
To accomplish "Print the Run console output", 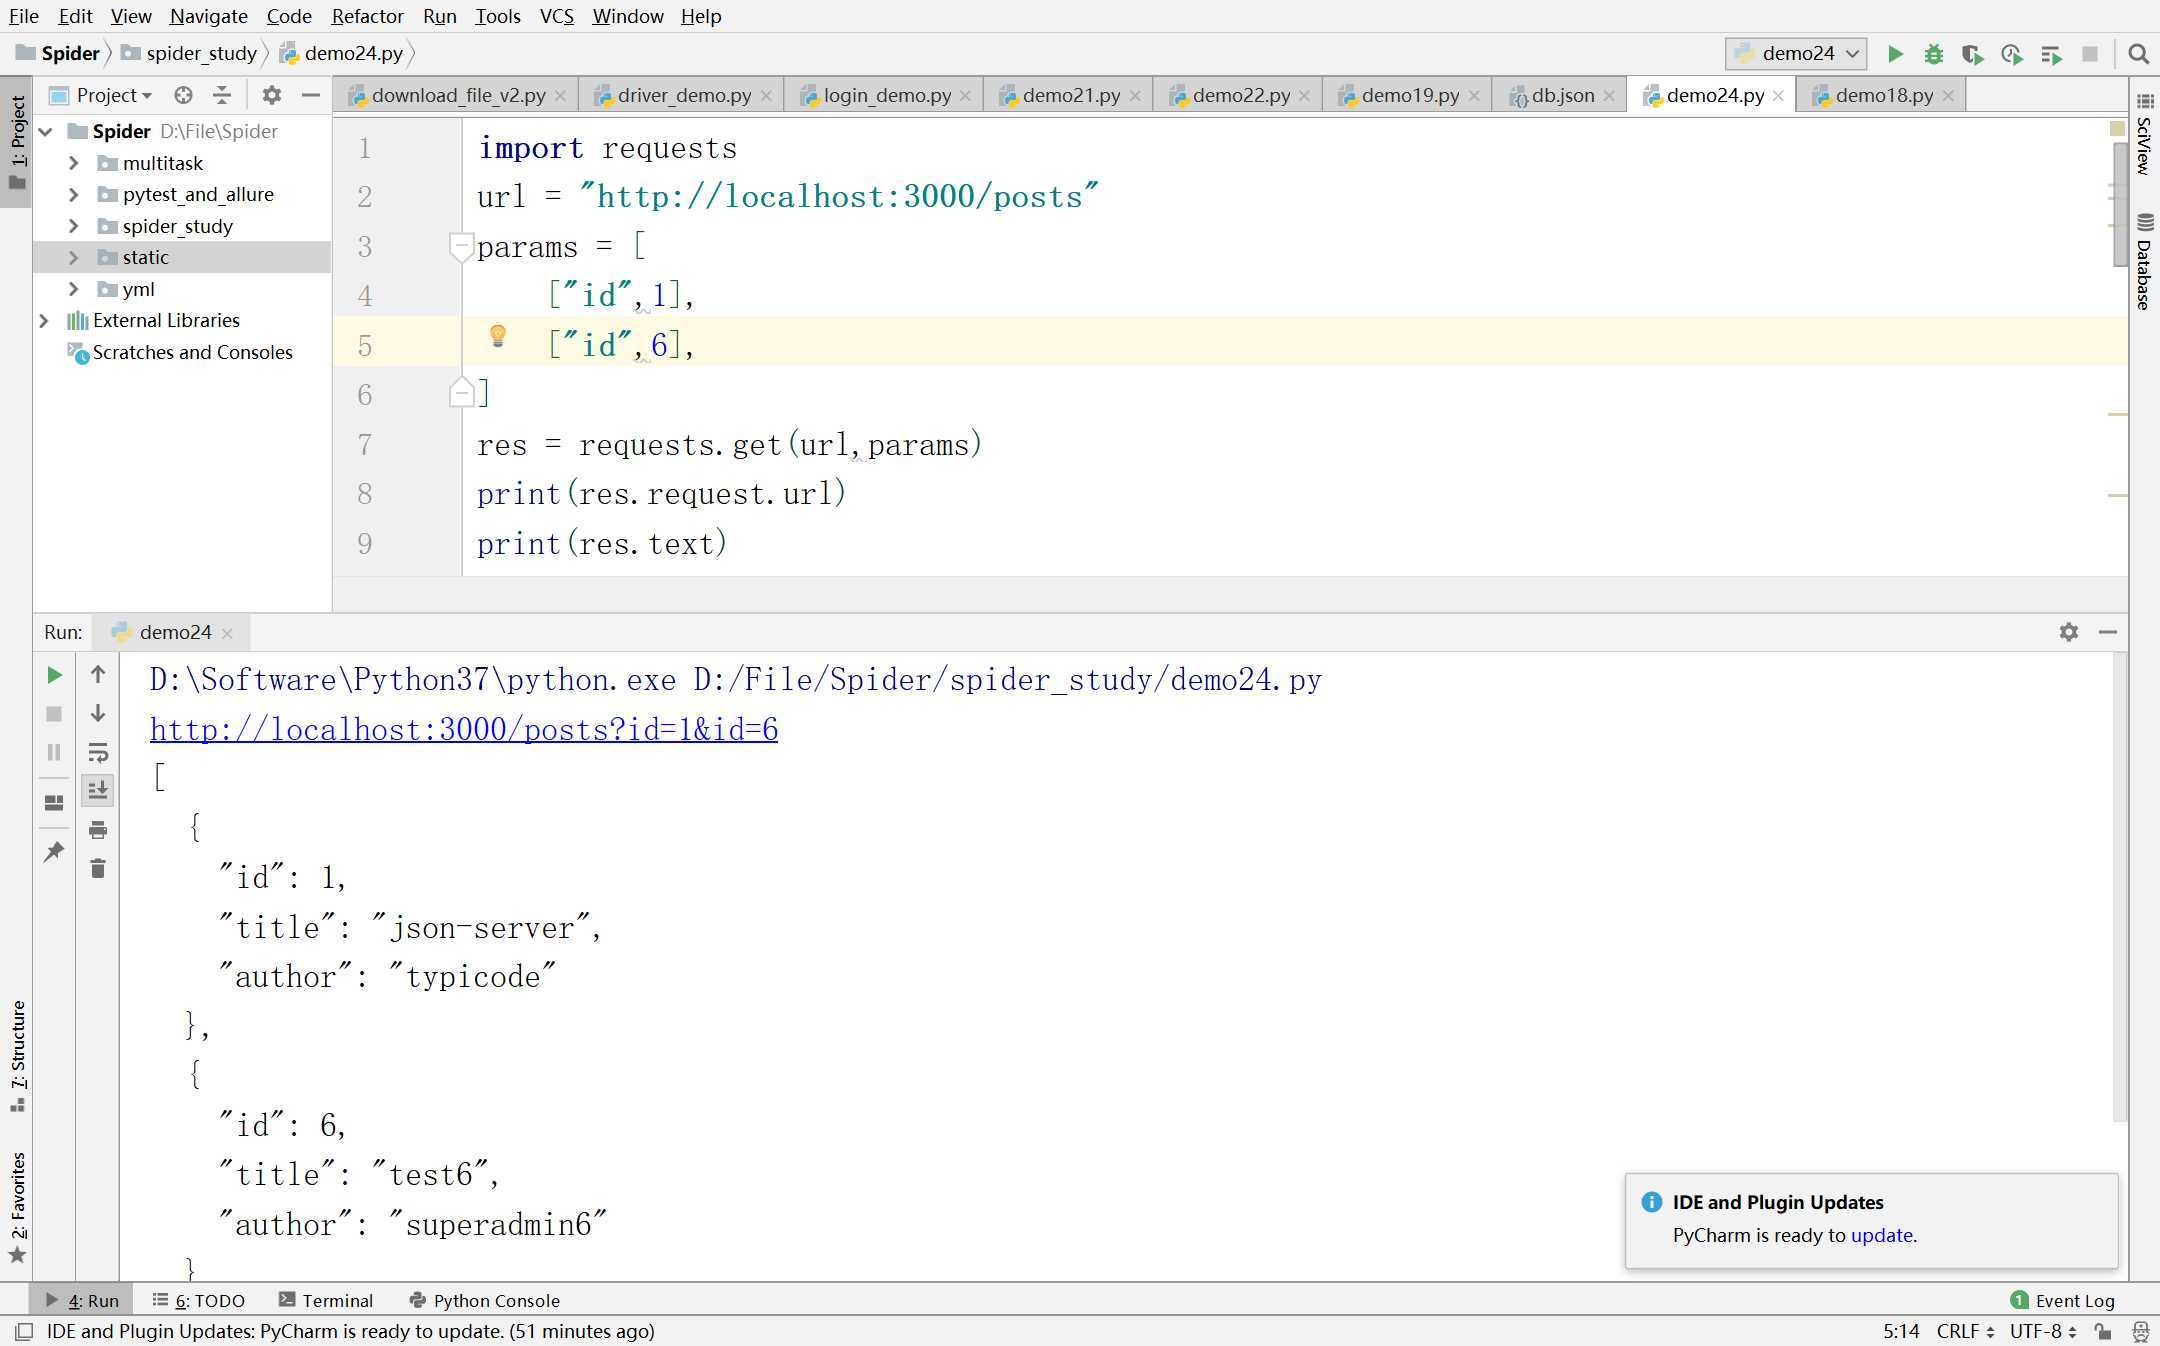I will point(98,830).
